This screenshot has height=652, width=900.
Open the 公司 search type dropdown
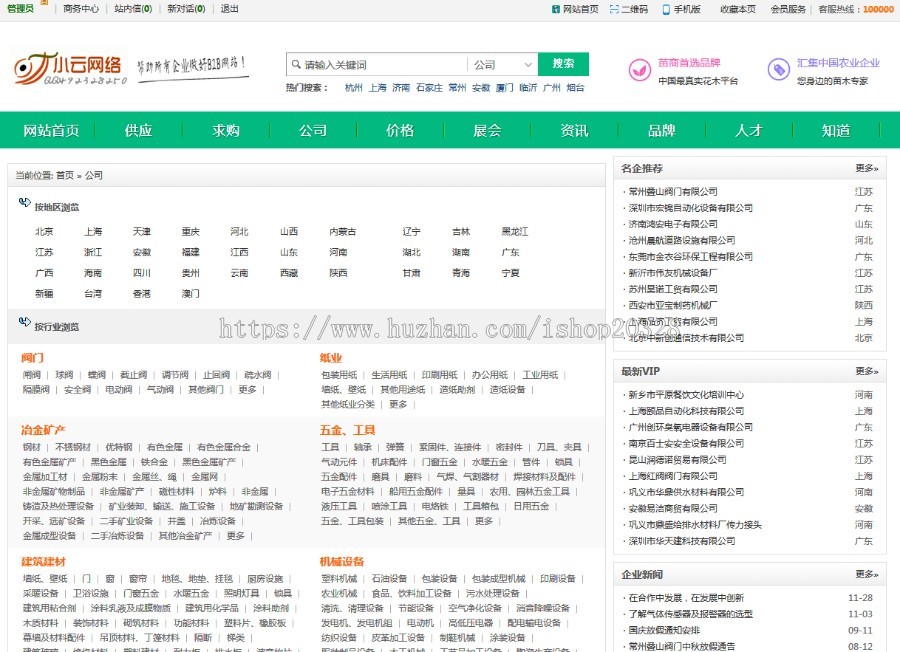pyautogui.click(x=505, y=62)
